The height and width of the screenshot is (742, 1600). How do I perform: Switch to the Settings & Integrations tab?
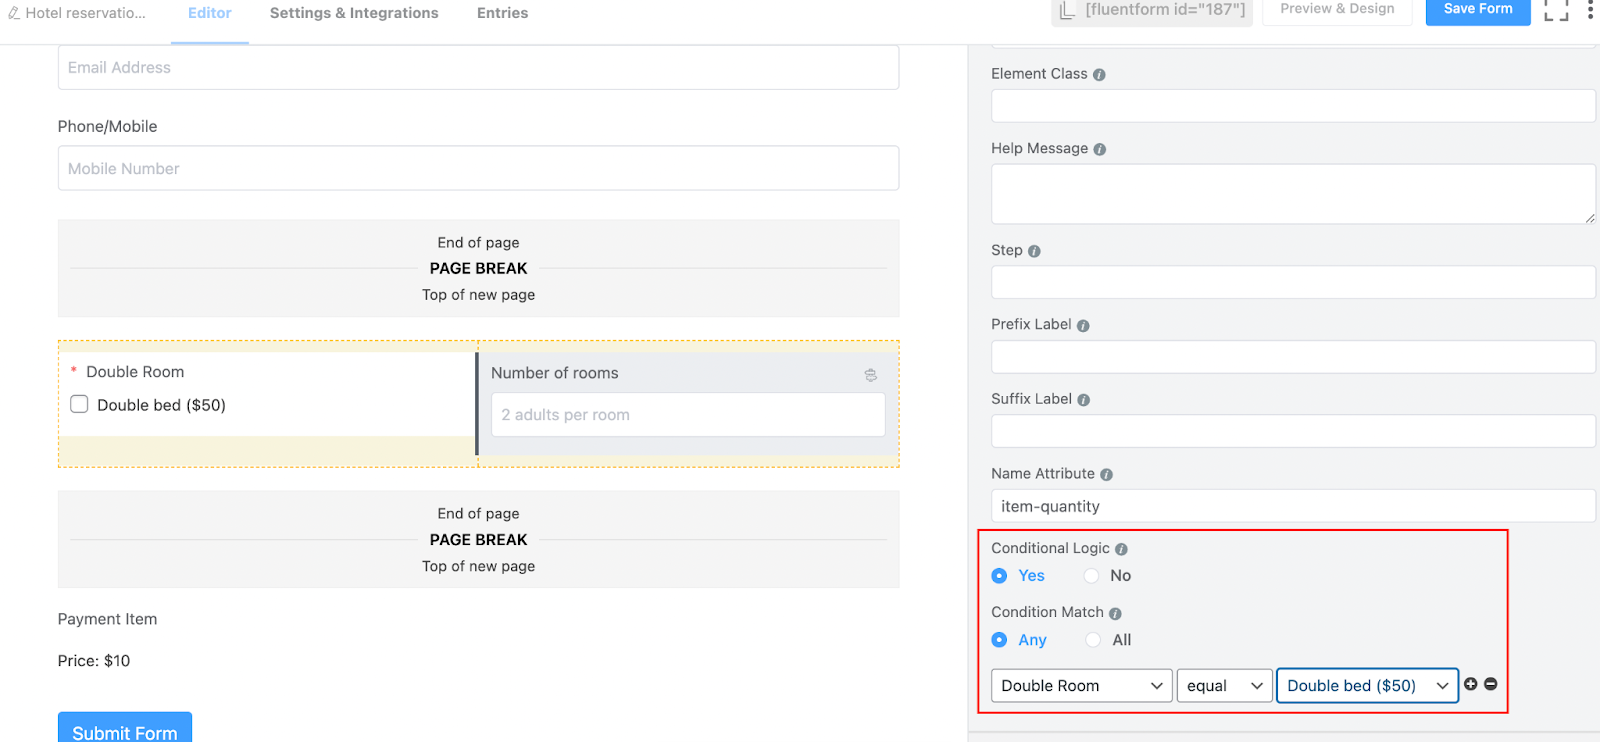(354, 13)
